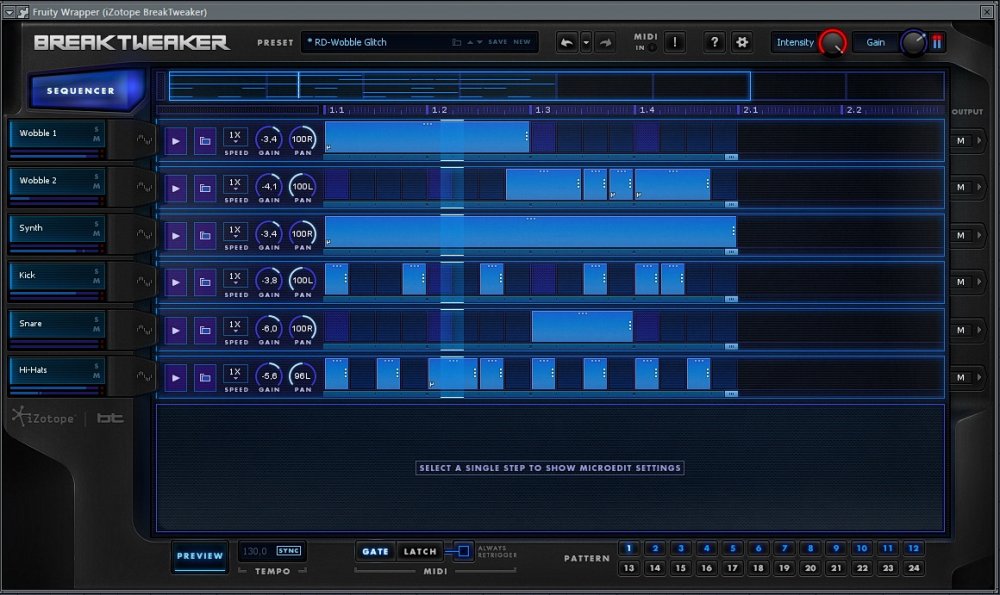Viewport: 1000px width, 595px height.
Task: Select pattern 5
Action: (732, 548)
